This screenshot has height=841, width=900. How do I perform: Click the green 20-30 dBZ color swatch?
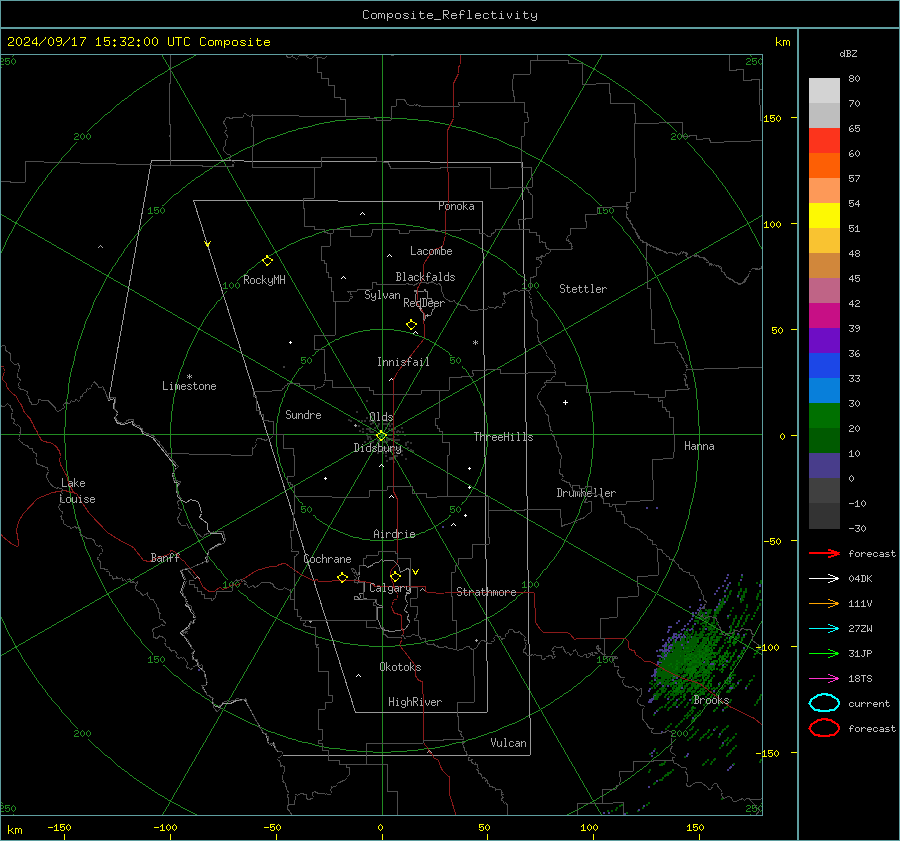(824, 416)
